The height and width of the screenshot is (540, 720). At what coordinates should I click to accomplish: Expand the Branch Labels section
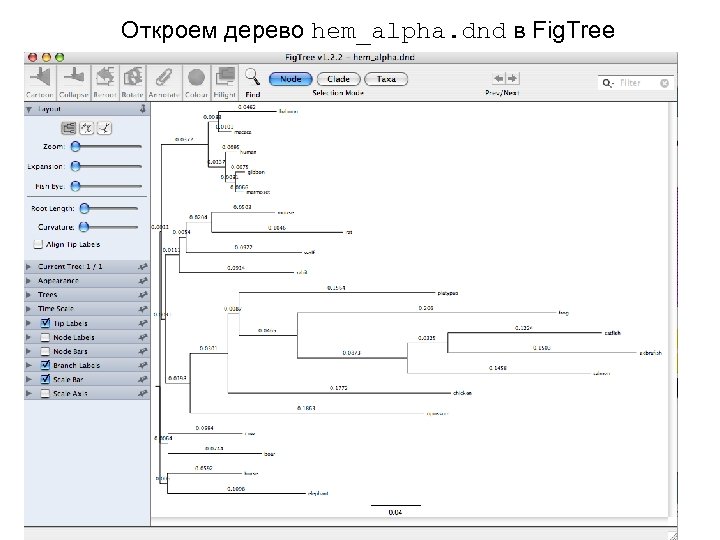(x=28, y=366)
